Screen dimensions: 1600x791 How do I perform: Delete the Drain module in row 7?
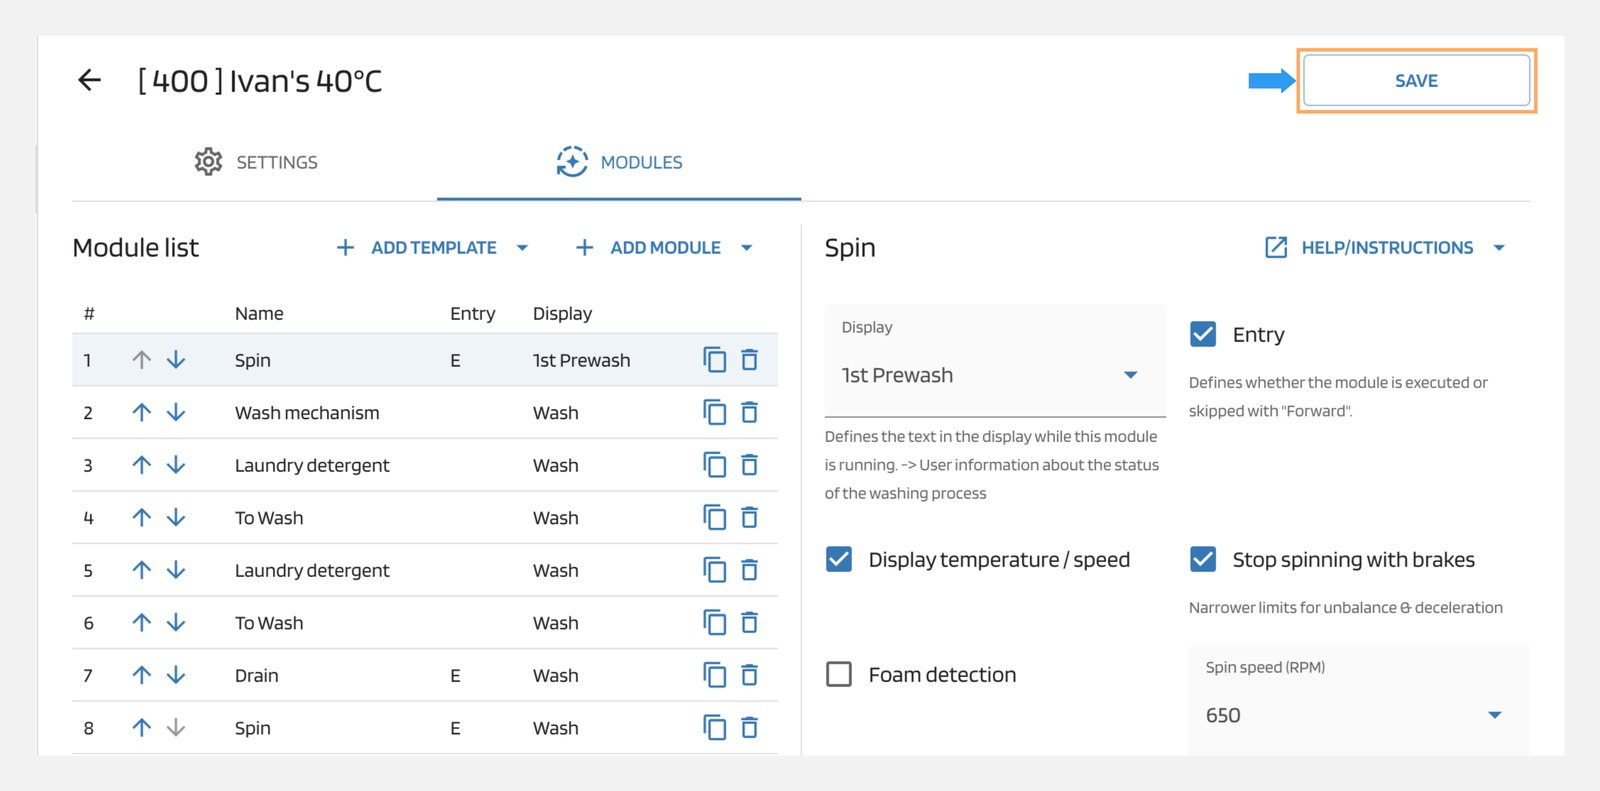pos(749,675)
